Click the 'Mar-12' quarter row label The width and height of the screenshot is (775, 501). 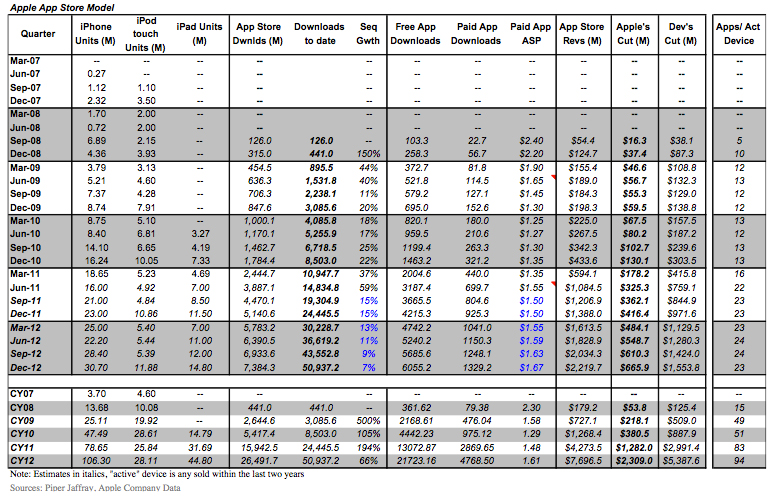pyautogui.click(x=25, y=328)
